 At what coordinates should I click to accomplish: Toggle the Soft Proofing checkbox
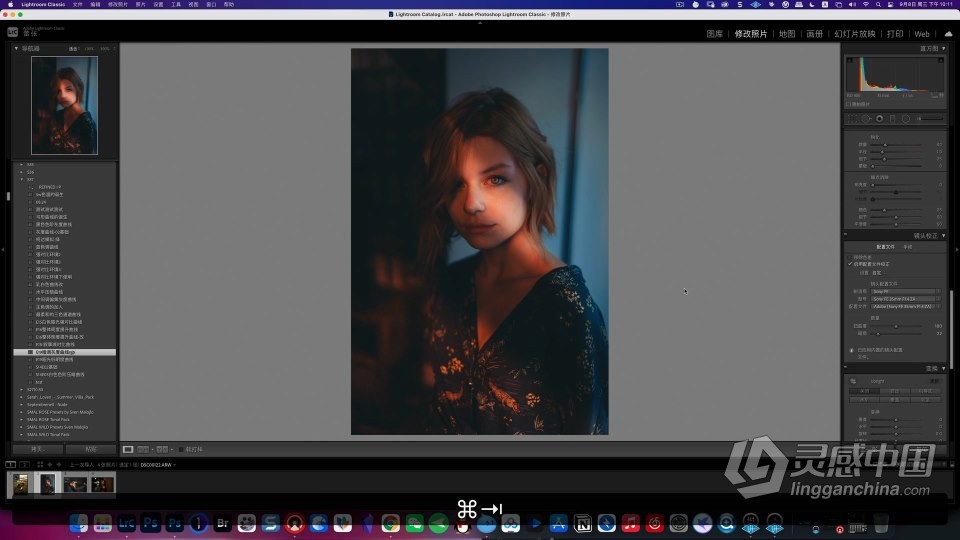tap(181, 449)
